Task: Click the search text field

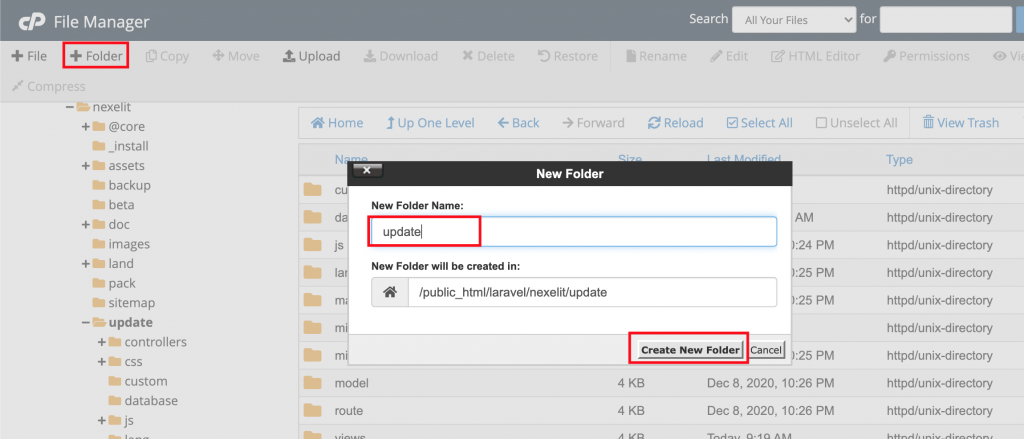Action: click(945, 20)
